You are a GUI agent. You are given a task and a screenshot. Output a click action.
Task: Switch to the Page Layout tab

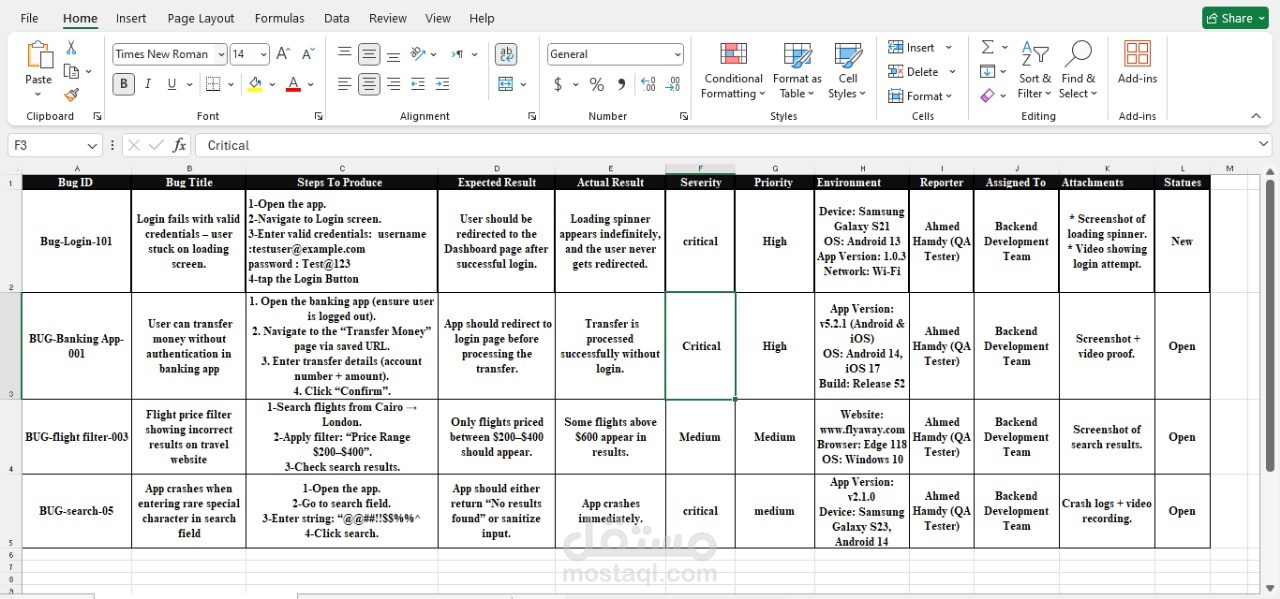[x=201, y=18]
